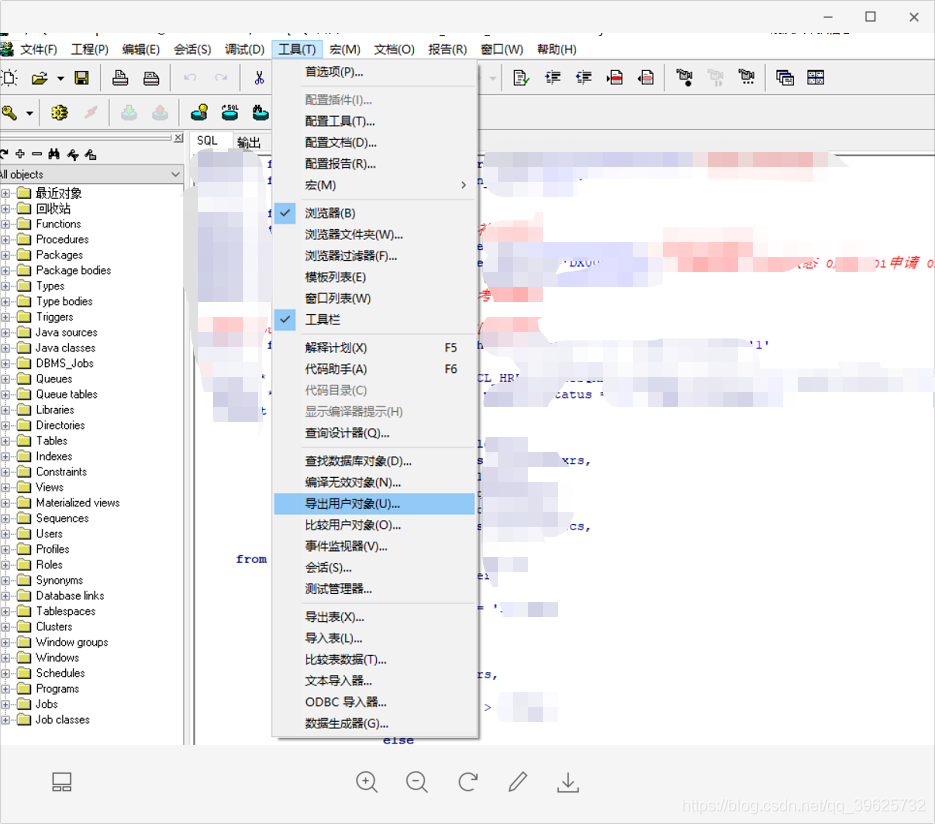Screen dimensions: 935x824
Task: Open the 帮助(H) menu
Action: (556, 49)
